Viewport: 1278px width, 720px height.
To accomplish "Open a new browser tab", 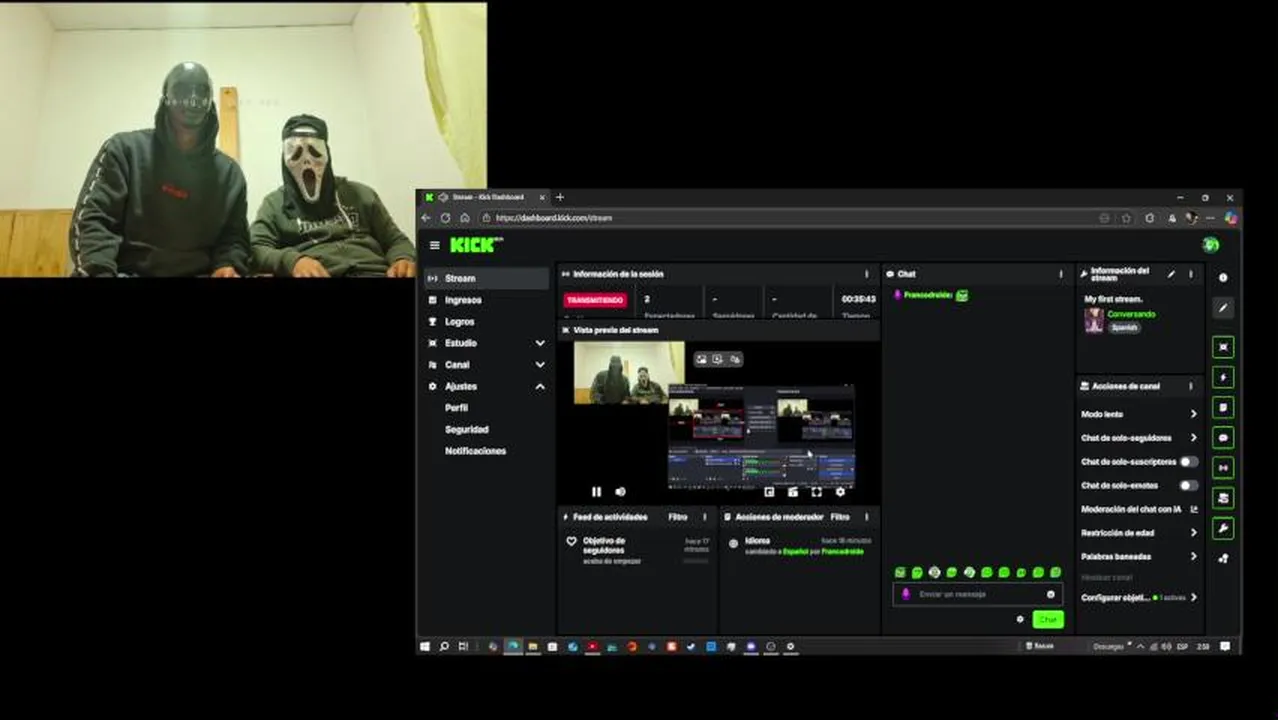I will 560,197.
